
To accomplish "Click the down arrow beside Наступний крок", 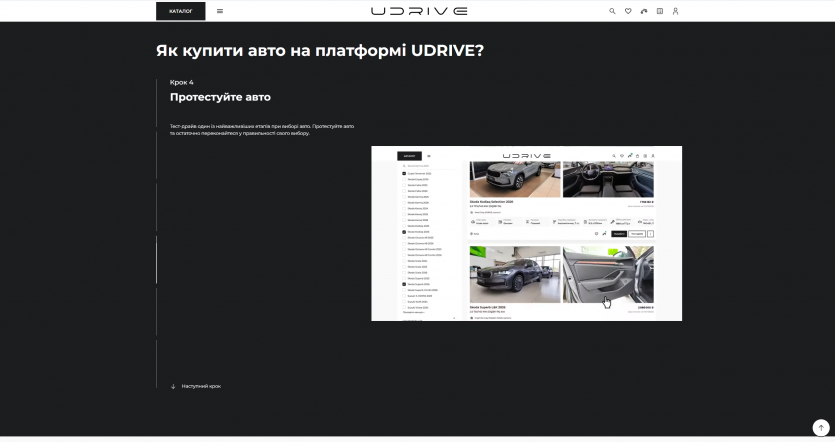I will (173, 386).
